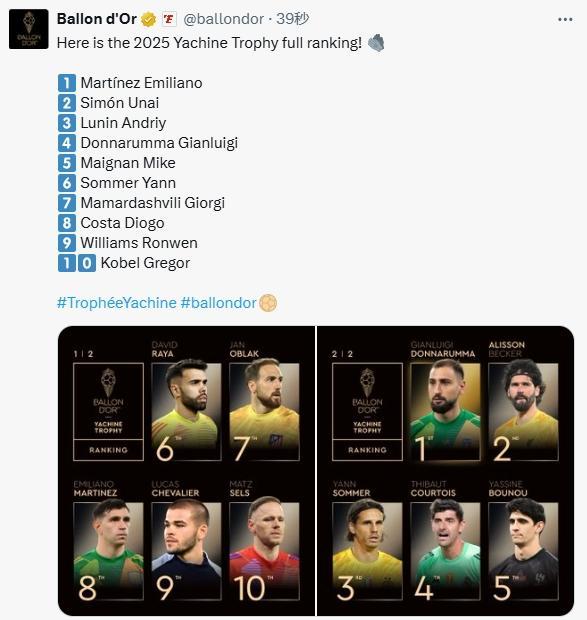
Task: Open the #TrophéeYachine hashtag
Action: click(x=117, y=303)
